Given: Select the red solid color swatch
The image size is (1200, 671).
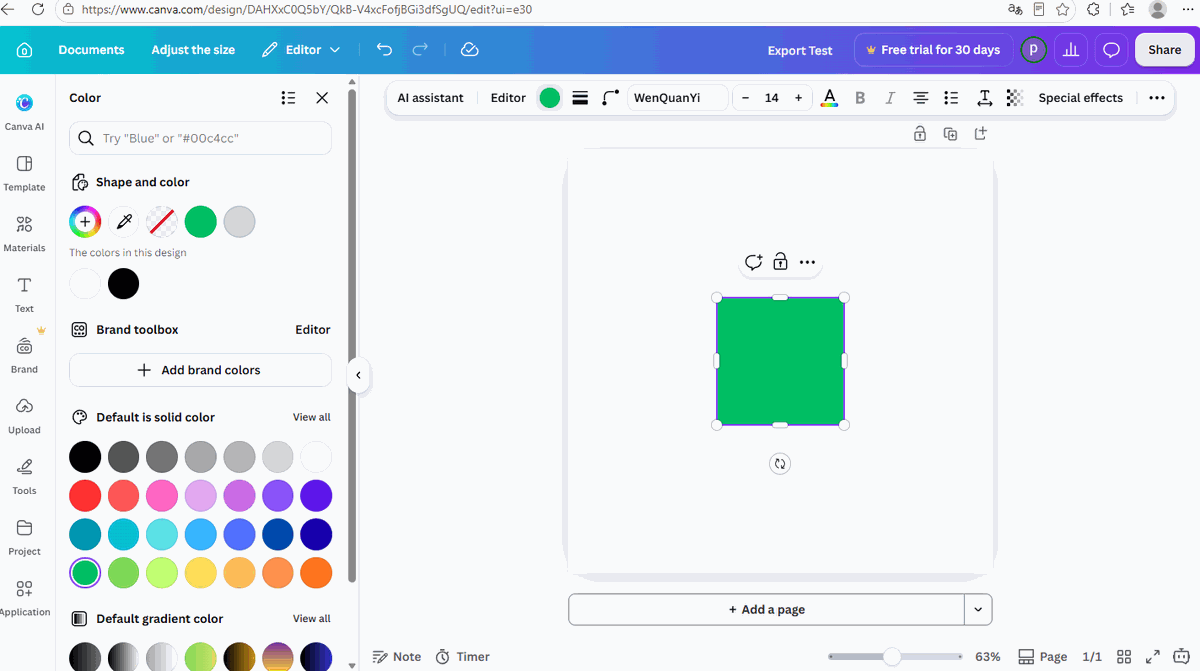Looking at the screenshot, I should (x=85, y=495).
